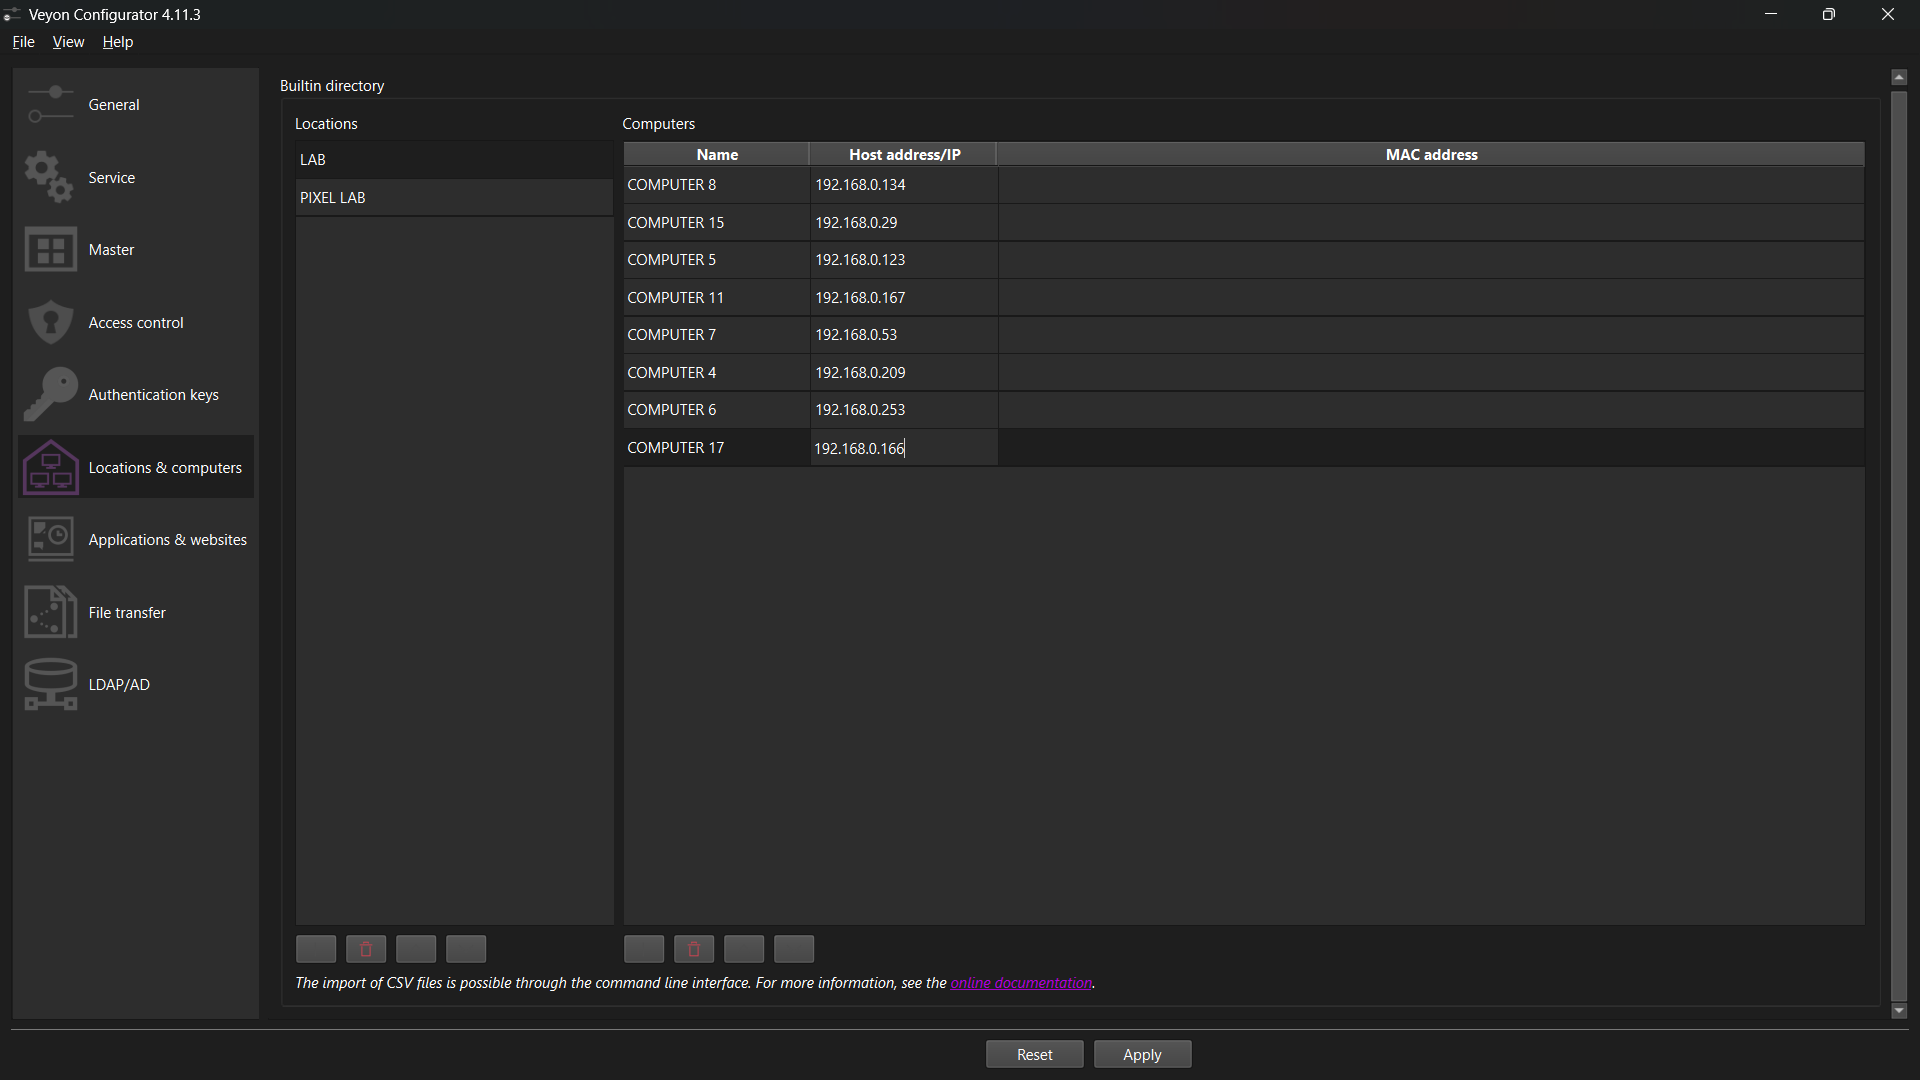1920x1080 pixels.
Task: Open the Applications & websites page
Action: click(136, 540)
